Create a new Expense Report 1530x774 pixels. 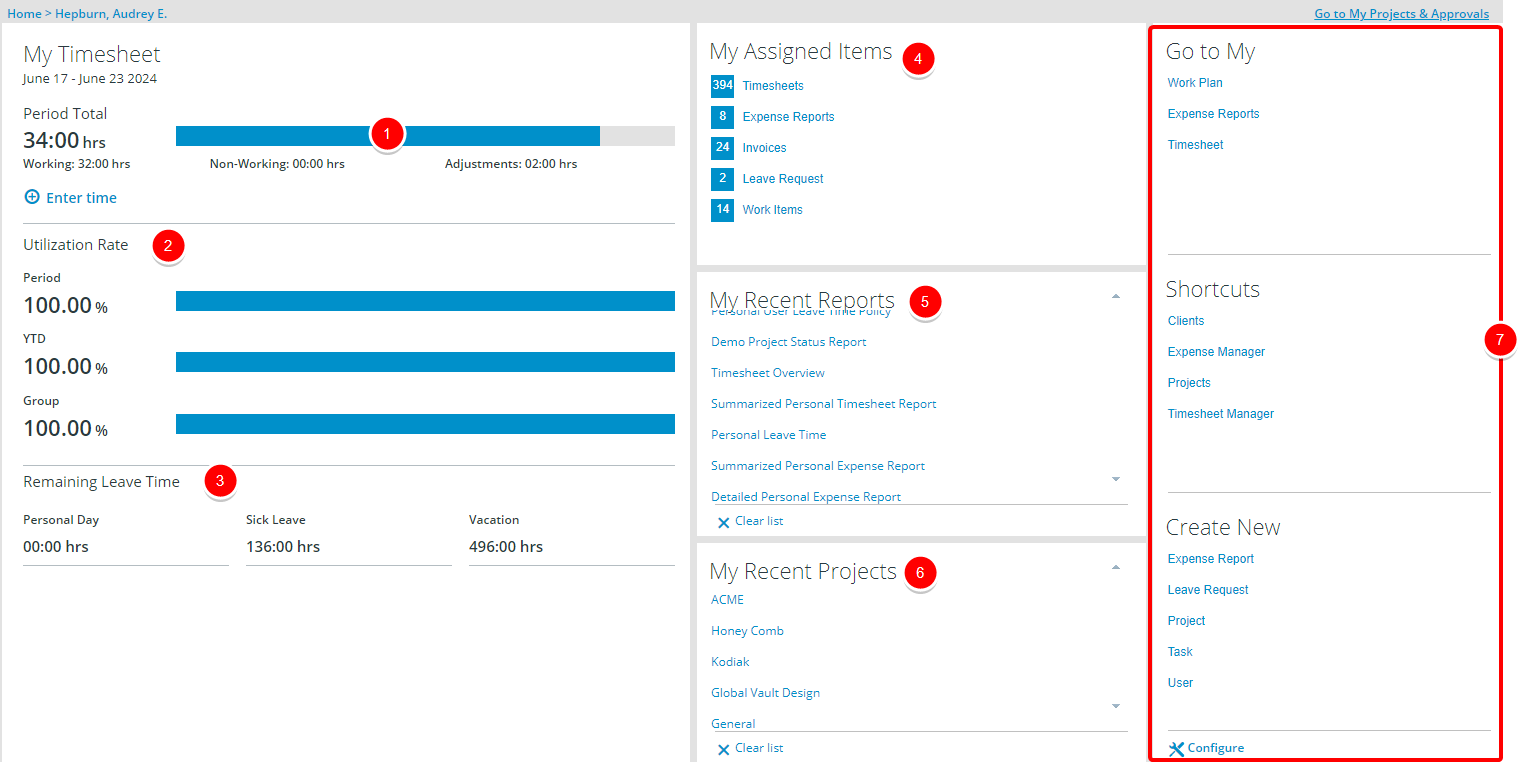pyautogui.click(x=1210, y=558)
